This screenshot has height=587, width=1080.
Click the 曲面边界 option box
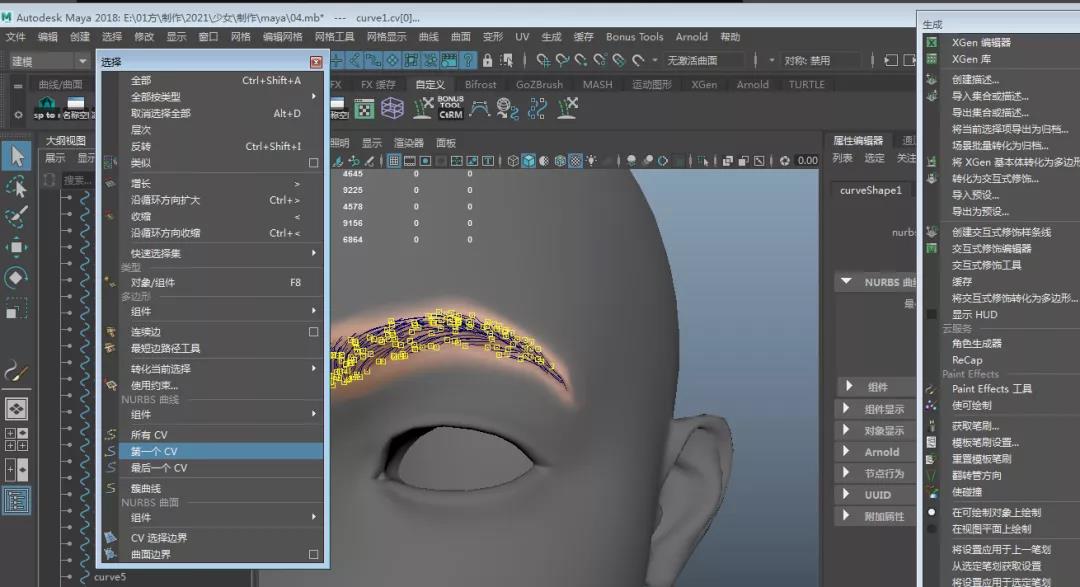coord(313,555)
